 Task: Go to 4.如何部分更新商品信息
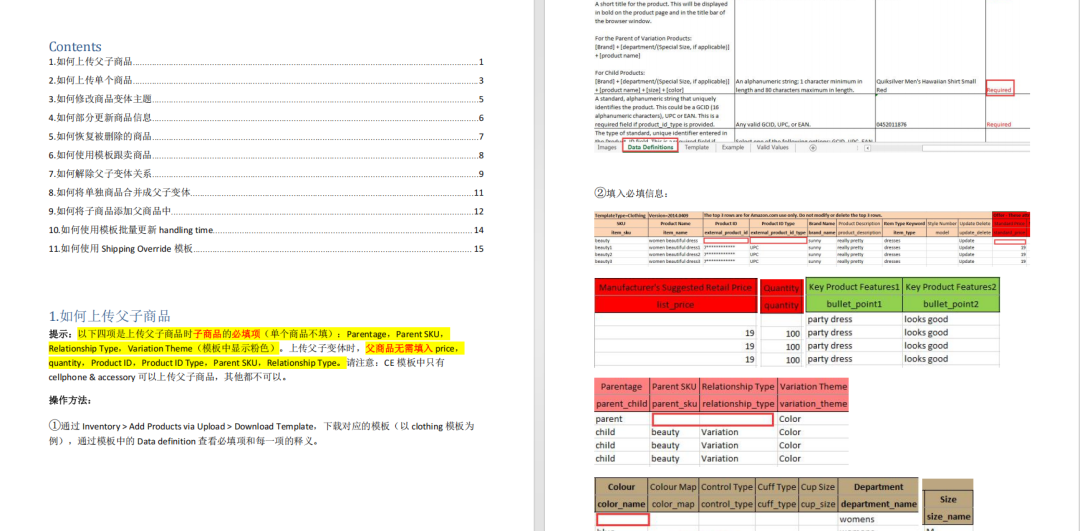[267, 118]
